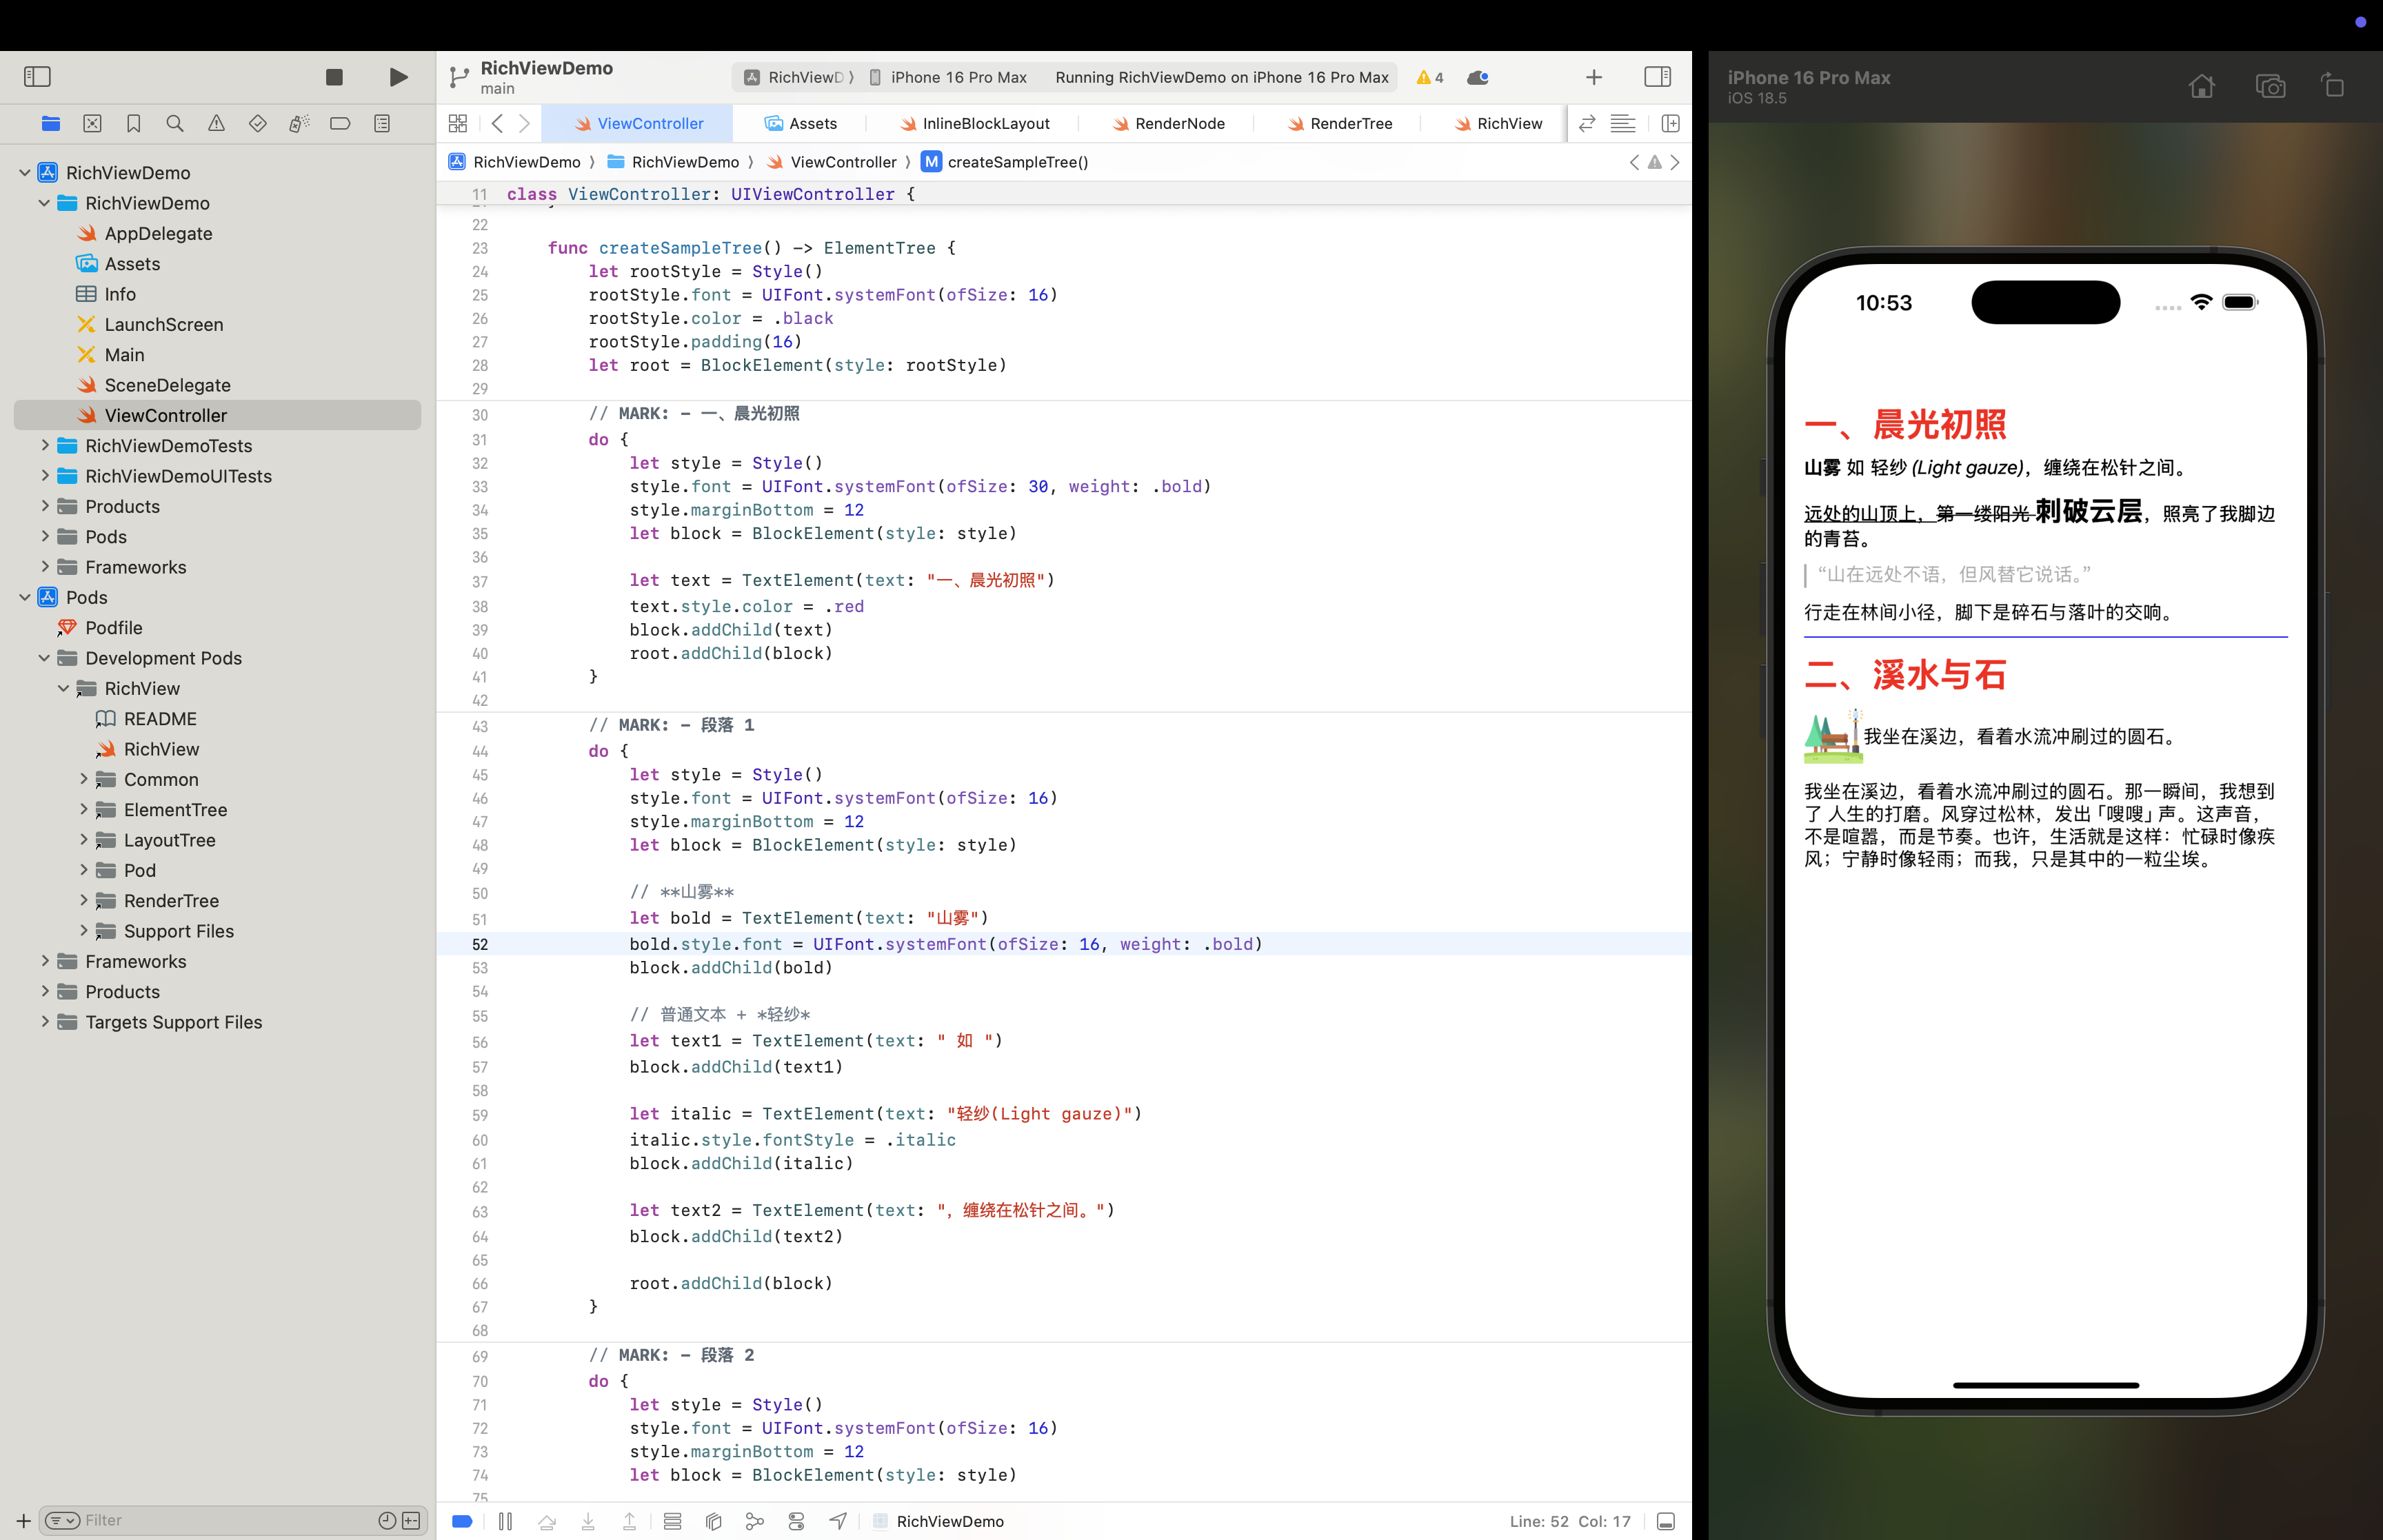The image size is (2383, 1540).
Task: Open the Find navigator magnifier icon
Action: pyautogui.click(x=175, y=123)
